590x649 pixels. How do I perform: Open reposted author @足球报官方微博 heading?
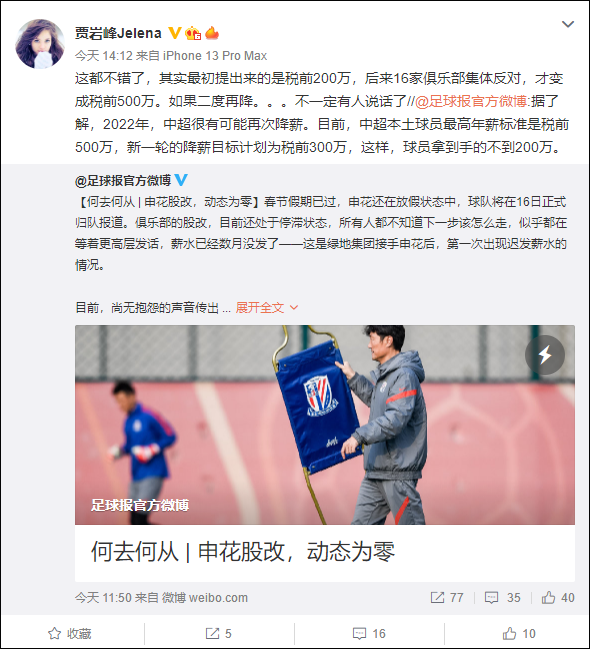coord(123,180)
